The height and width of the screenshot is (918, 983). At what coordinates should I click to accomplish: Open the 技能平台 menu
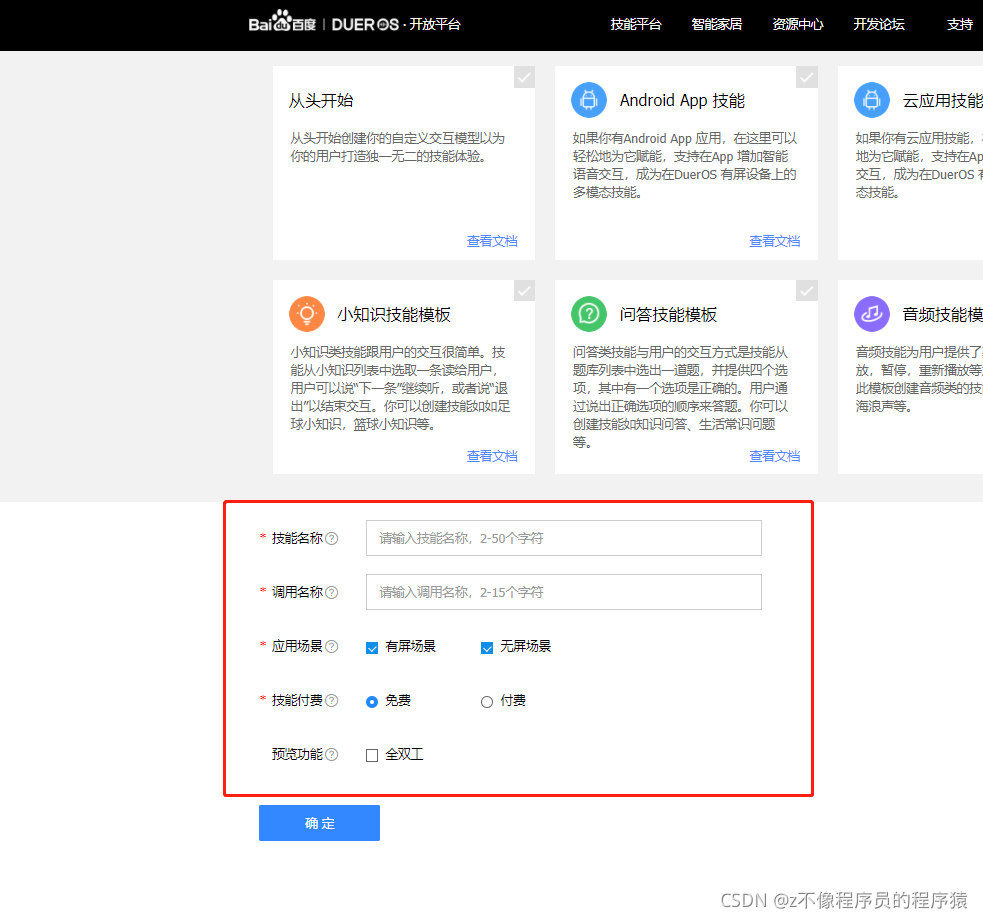tap(636, 24)
